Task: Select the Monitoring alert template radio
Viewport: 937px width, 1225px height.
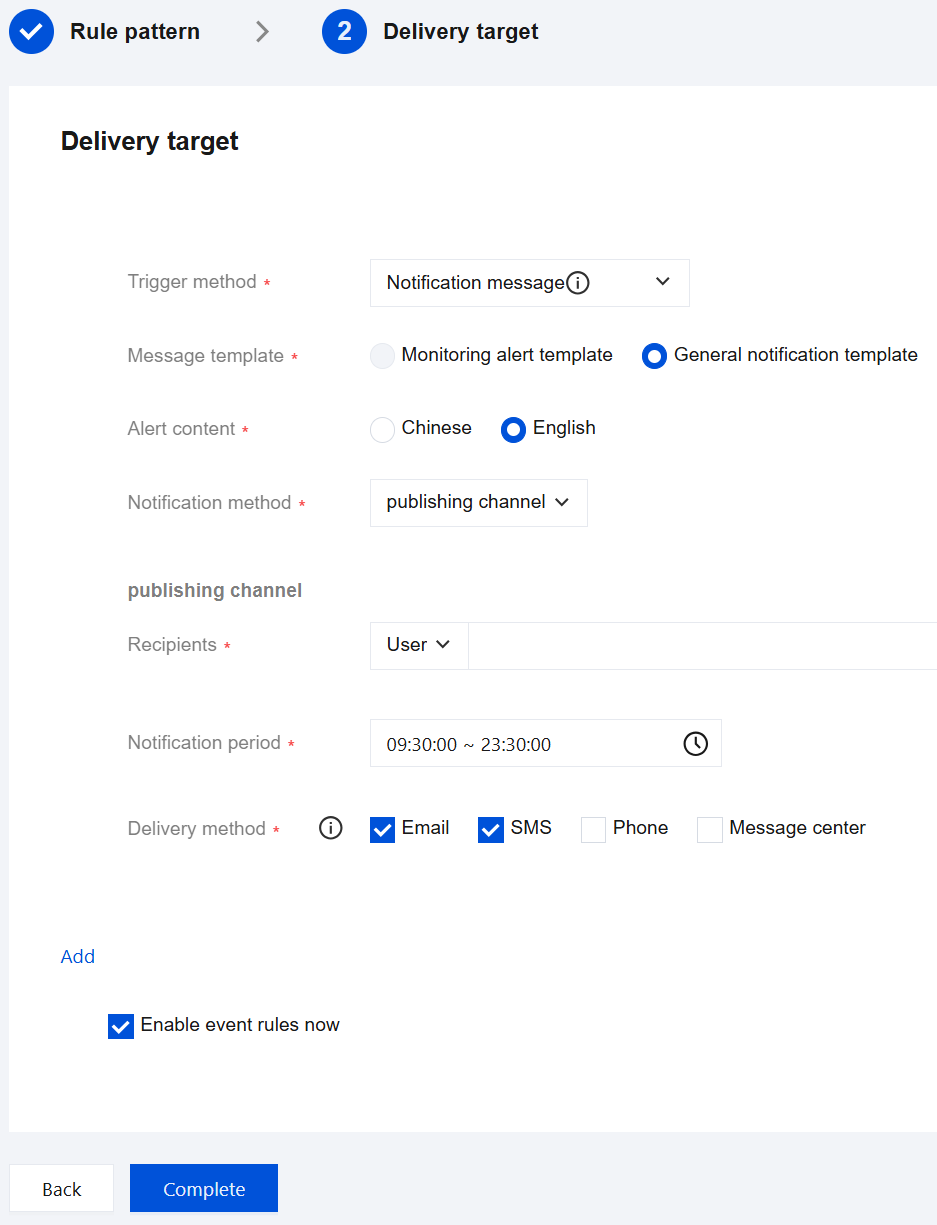Action: pos(383,355)
